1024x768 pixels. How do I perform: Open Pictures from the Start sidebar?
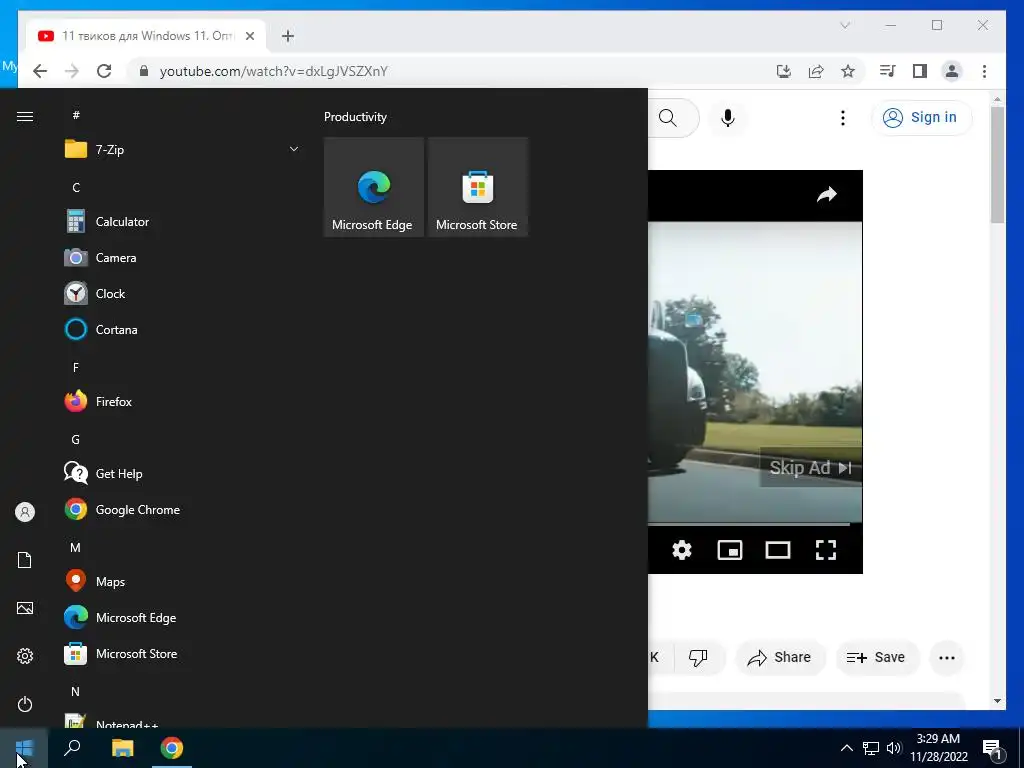(x=25, y=608)
